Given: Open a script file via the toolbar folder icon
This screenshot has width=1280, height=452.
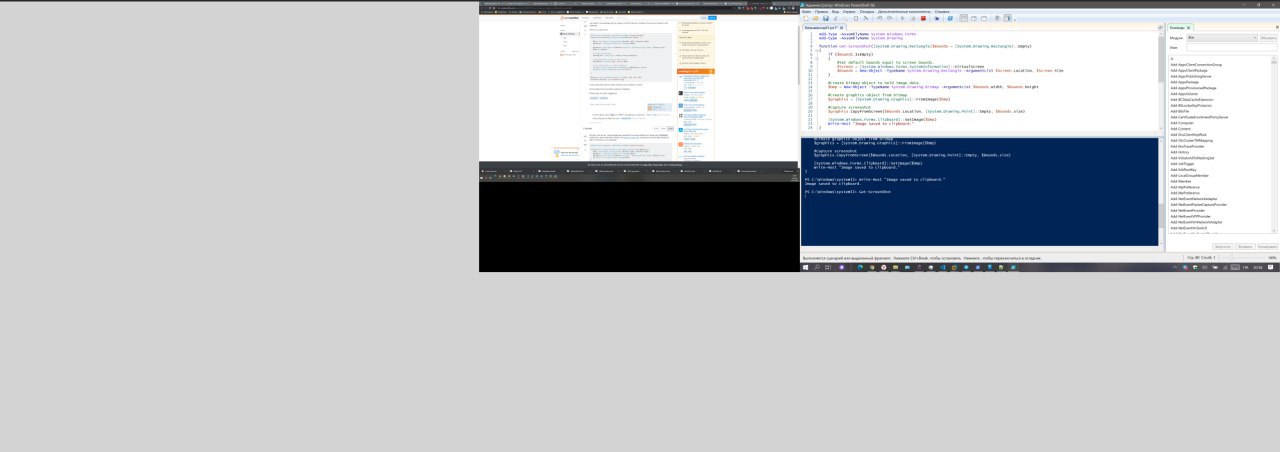Looking at the screenshot, I should tap(815, 18).
